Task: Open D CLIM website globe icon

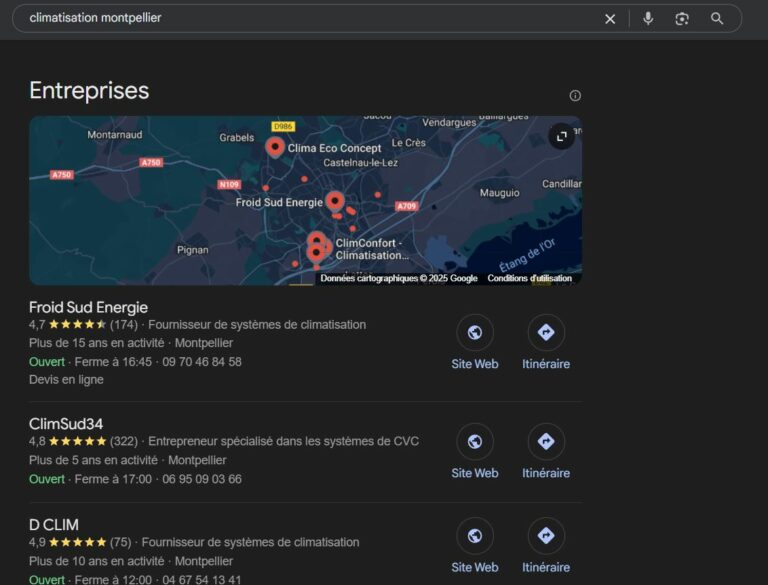Action: pyautogui.click(x=475, y=536)
